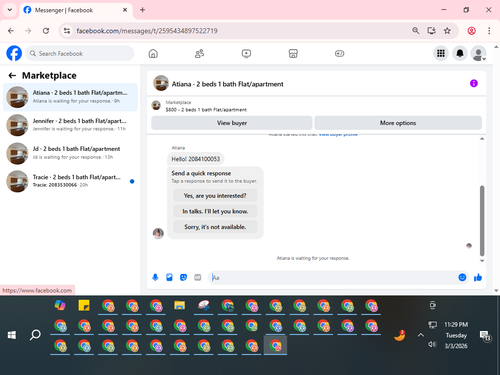Screen dimensions: 500x375
Task: Open the tab search dropdown arrow
Action: pyautogui.click(x=10, y=10)
